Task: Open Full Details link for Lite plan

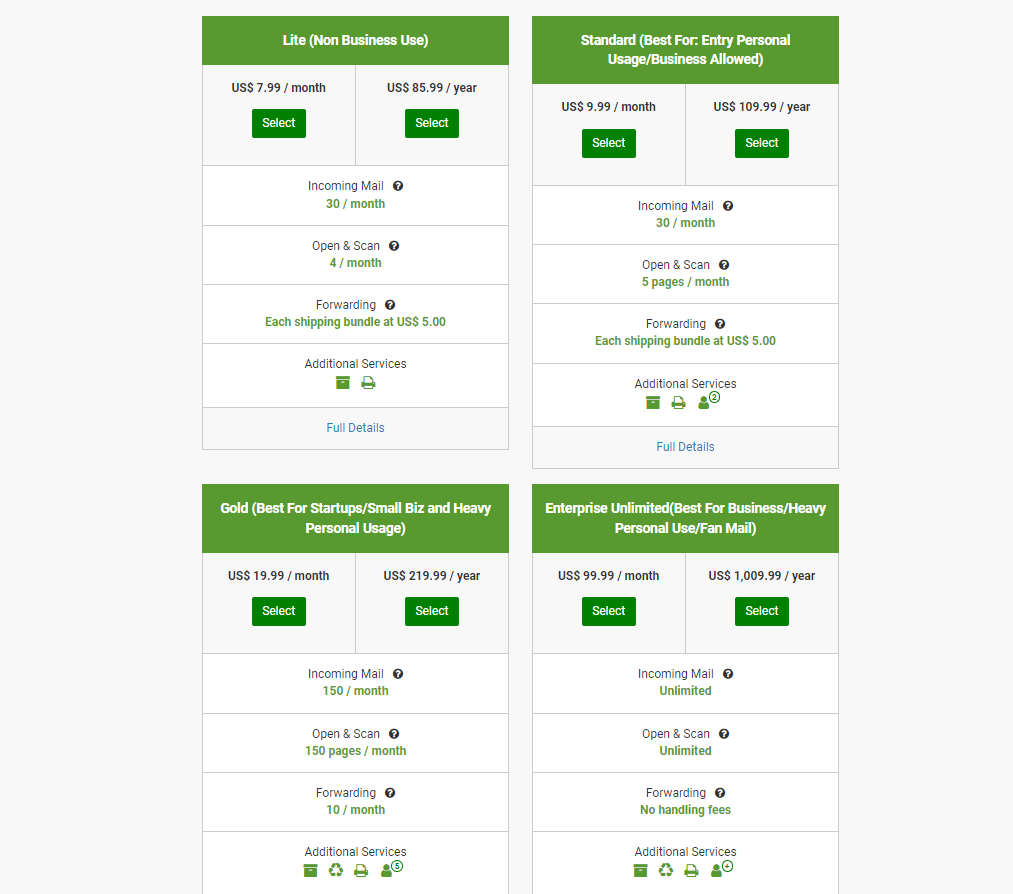Action: pyautogui.click(x=355, y=428)
